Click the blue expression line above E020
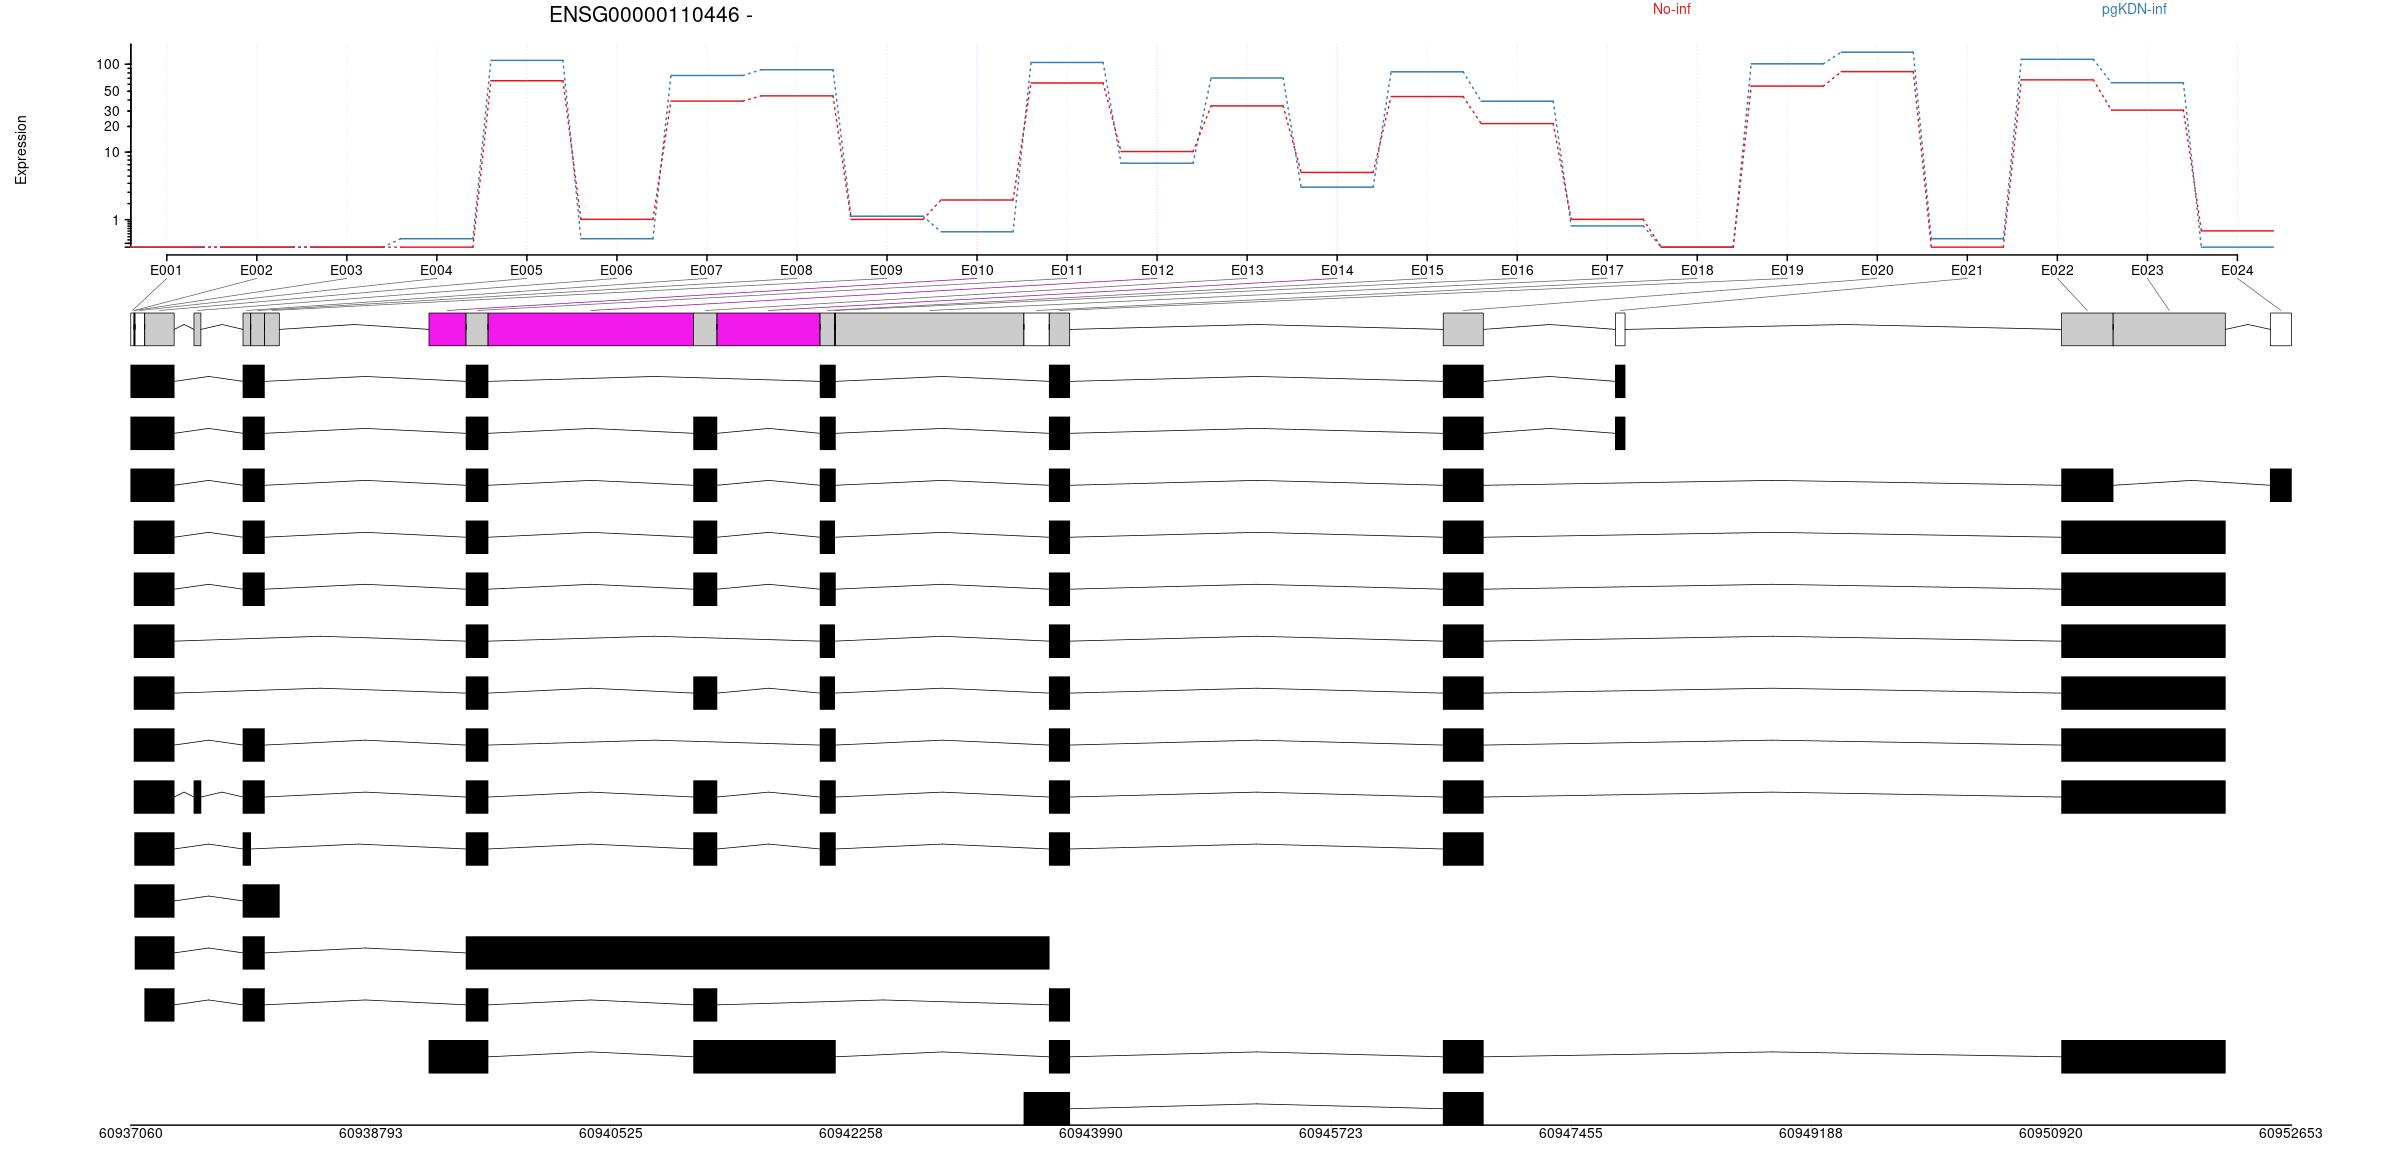This screenshot has width=2400, height=1150. pyautogui.click(x=1877, y=52)
